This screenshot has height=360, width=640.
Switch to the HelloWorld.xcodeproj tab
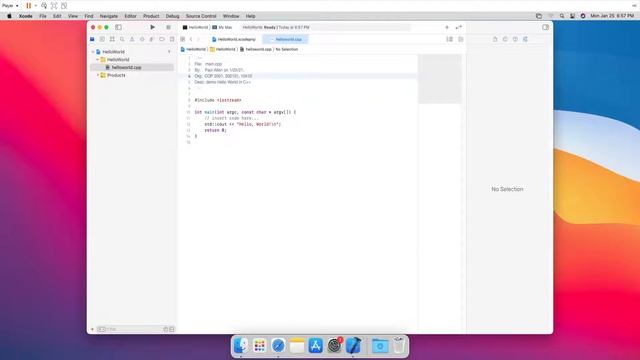[234, 39]
